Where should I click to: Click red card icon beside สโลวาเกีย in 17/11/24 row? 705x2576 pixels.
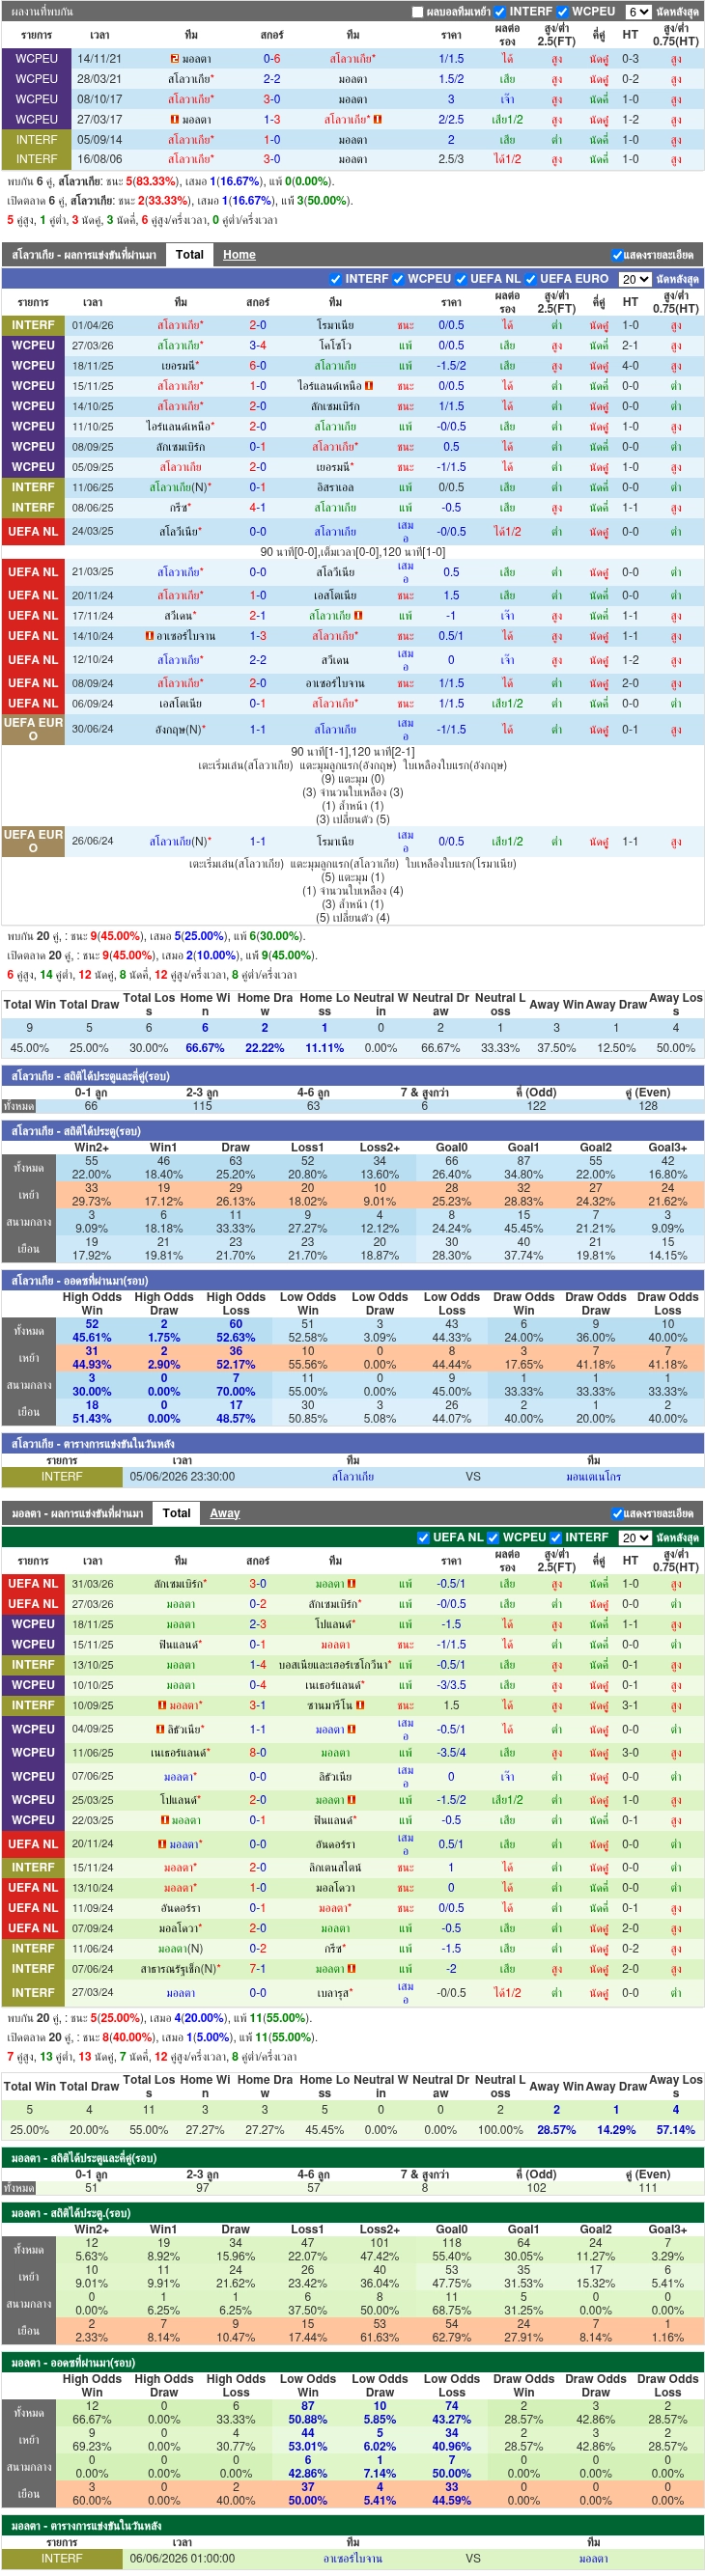pos(358,616)
